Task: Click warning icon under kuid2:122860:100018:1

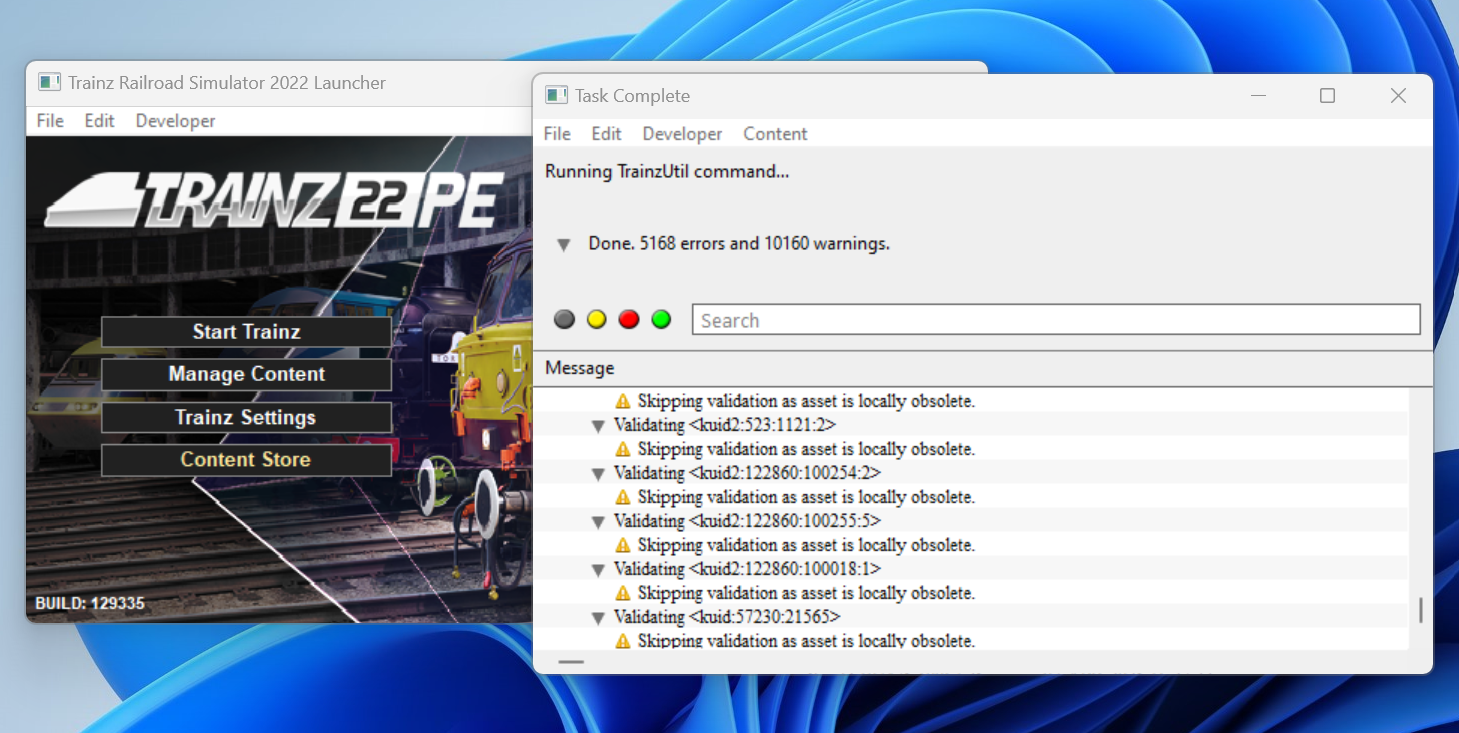Action: click(622, 593)
